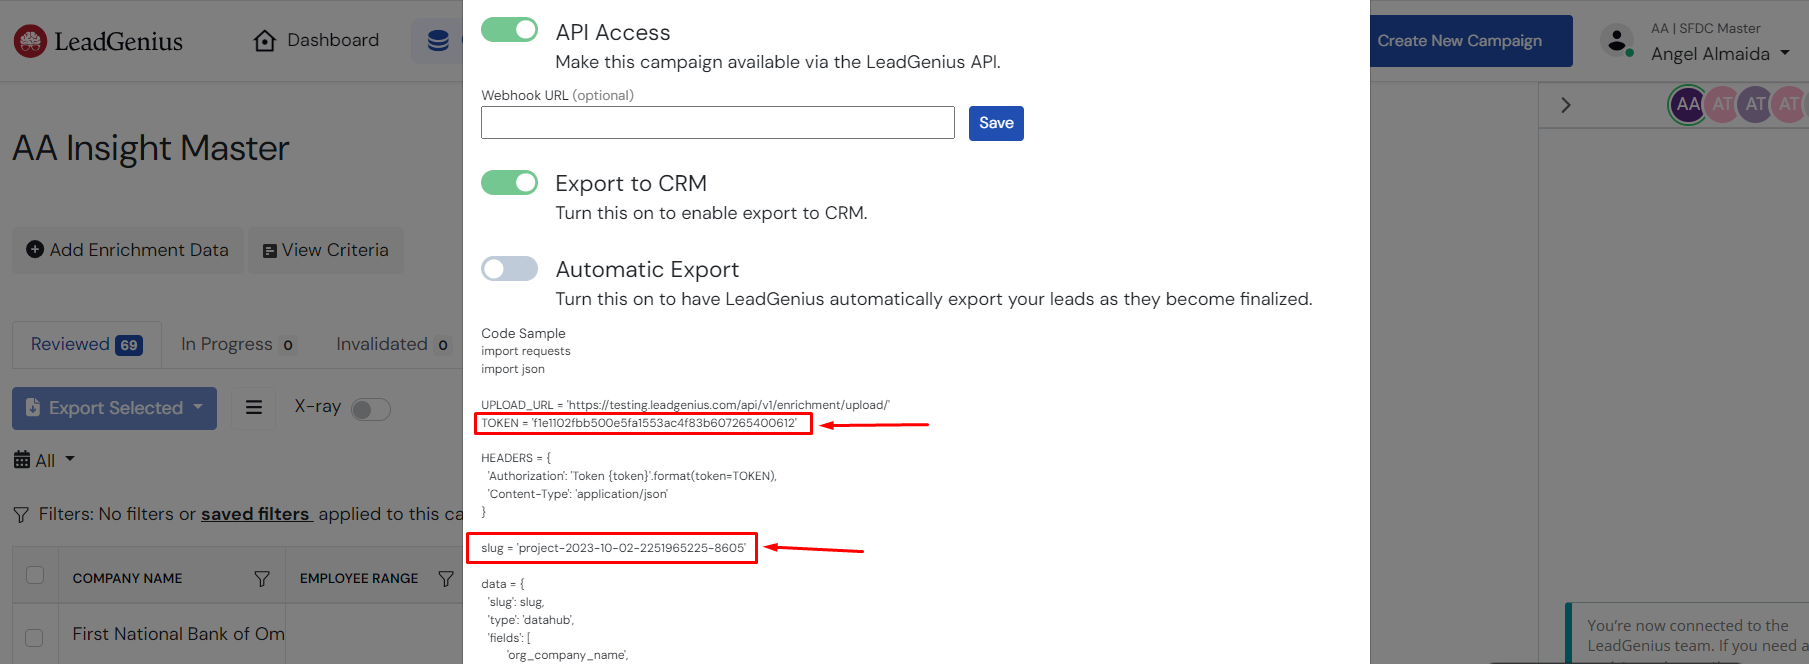Click First National Bank company name cell

point(179,634)
